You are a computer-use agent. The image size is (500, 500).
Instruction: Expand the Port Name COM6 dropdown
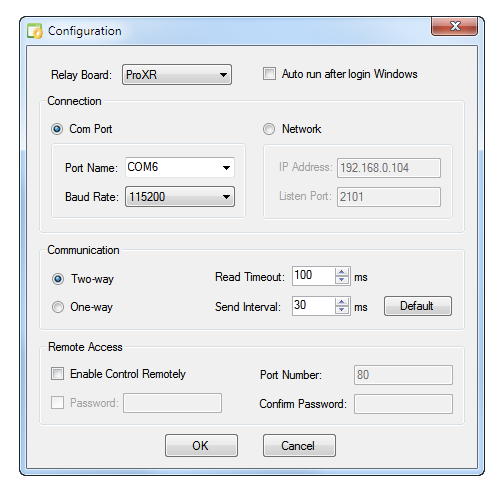pos(180,167)
